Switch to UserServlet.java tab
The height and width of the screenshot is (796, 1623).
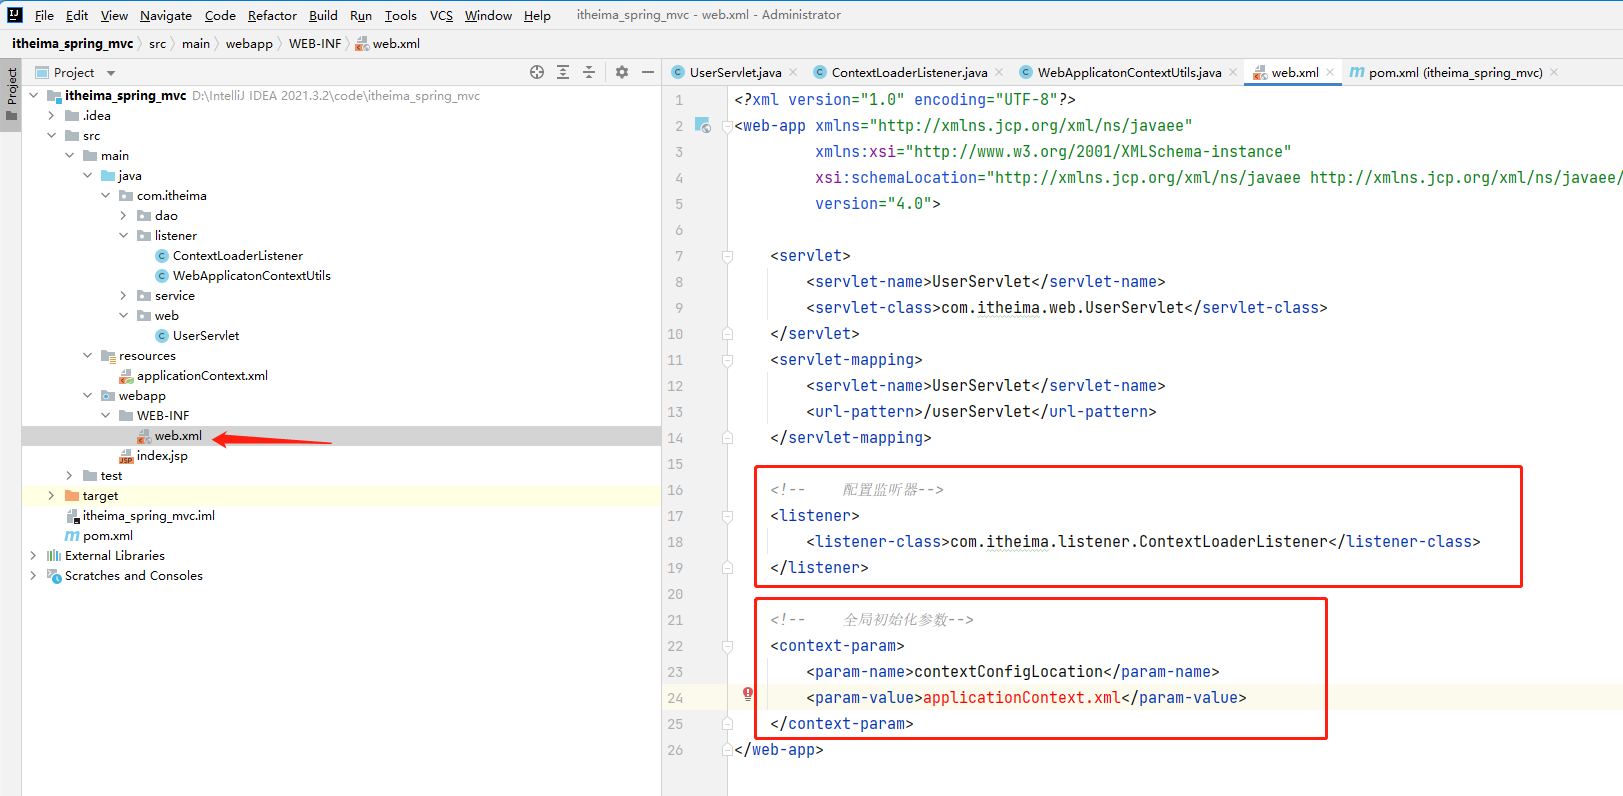735,72
